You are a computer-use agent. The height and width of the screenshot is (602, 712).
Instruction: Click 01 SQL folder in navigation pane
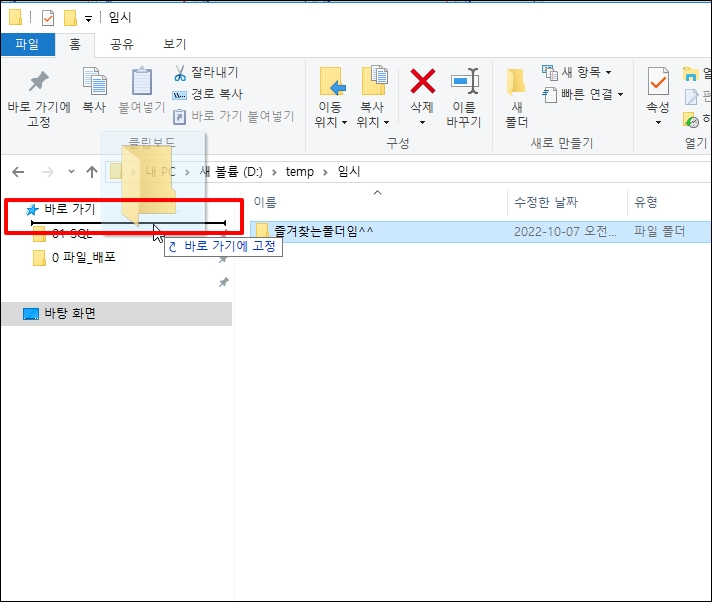(x=72, y=234)
